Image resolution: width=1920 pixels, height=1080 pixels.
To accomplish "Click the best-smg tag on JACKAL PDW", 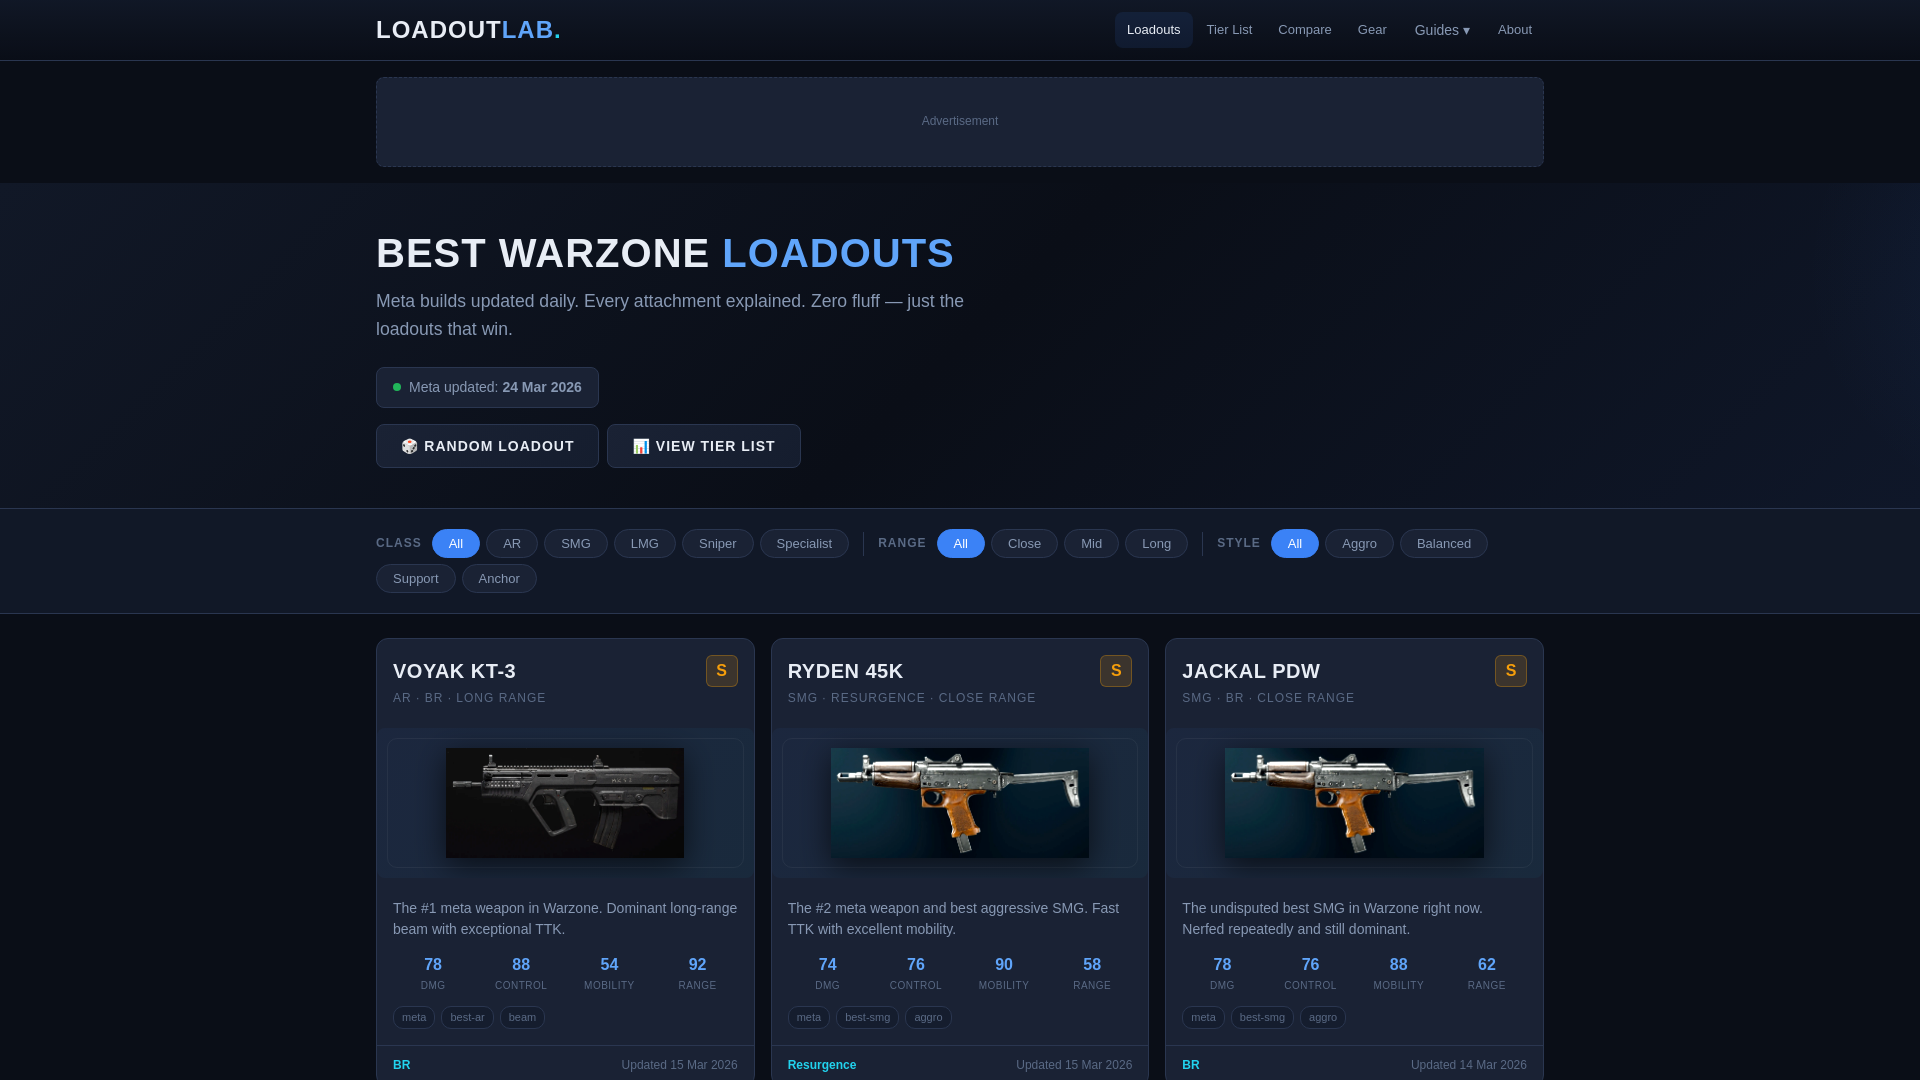I will (1262, 1017).
